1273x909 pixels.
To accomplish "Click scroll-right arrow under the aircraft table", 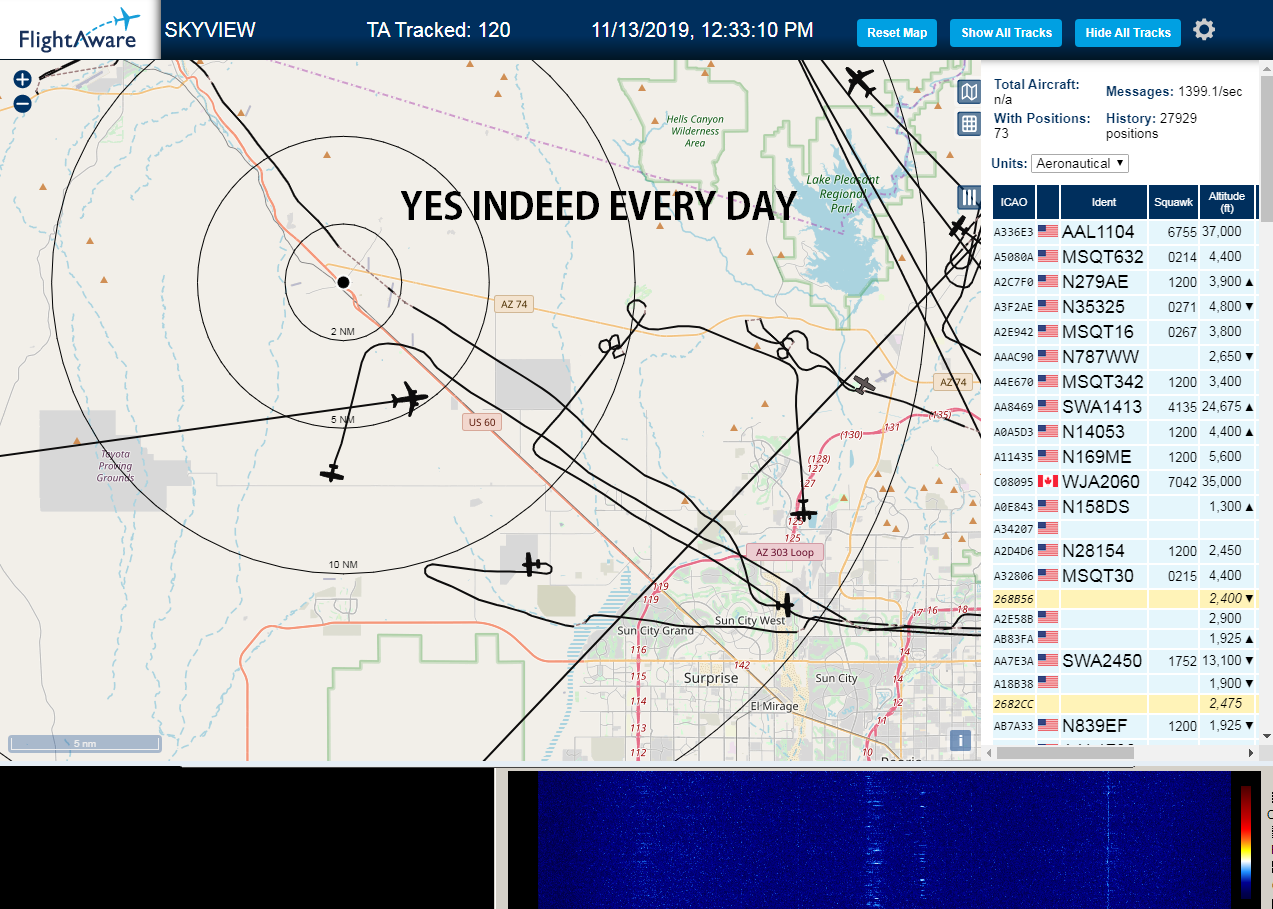I will pyautogui.click(x=1250, y=752).
